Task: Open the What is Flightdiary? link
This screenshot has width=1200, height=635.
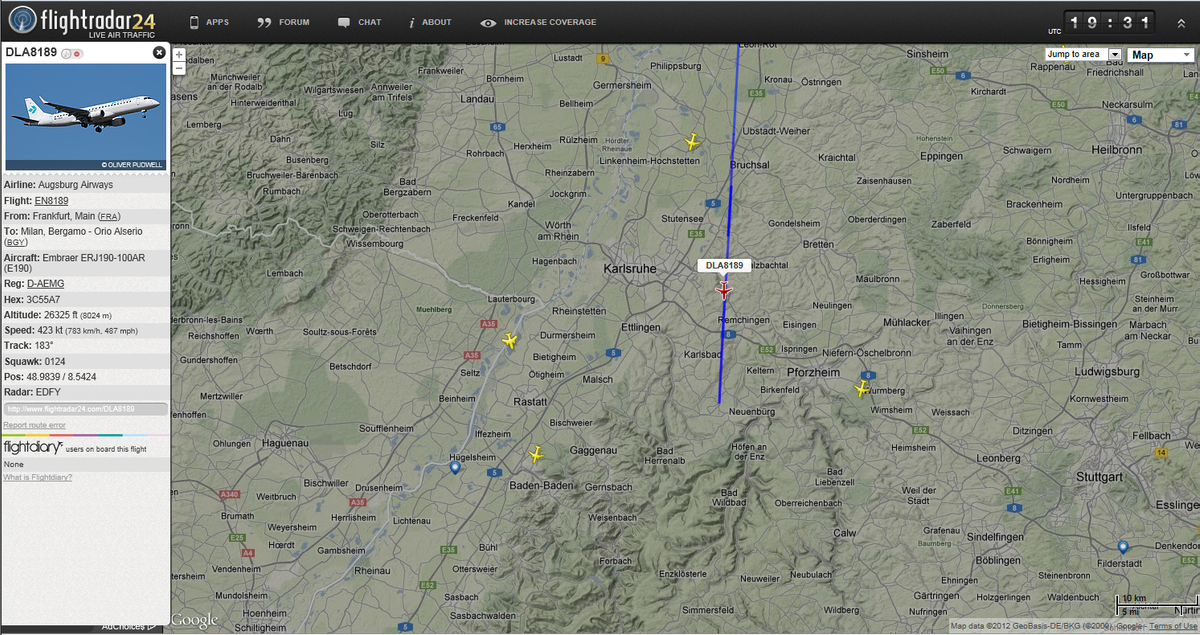Action: click(38, 477)
